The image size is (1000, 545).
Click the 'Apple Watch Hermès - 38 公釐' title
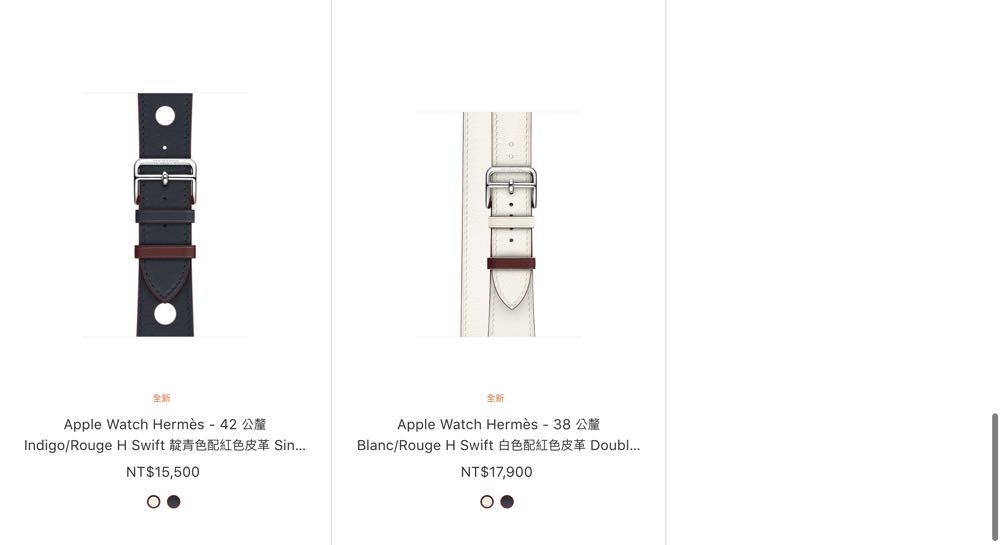coord(499,425)
